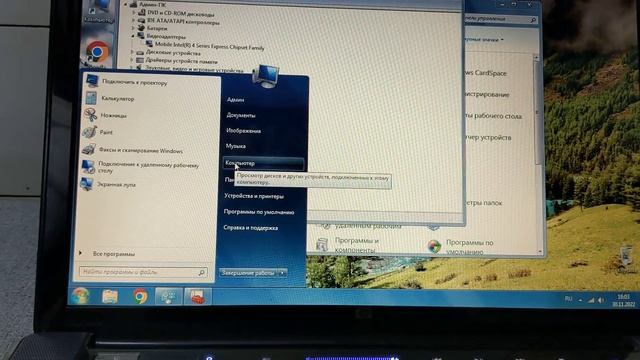640x360 pixels.
Task: Open Админ user folder in Start menu
Action: click(x=236, y=100)
